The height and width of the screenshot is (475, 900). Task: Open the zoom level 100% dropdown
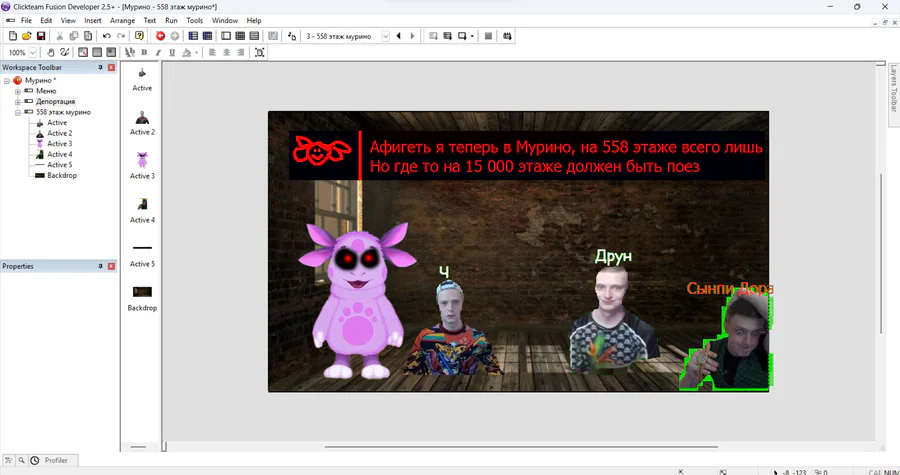pos(33,52)
